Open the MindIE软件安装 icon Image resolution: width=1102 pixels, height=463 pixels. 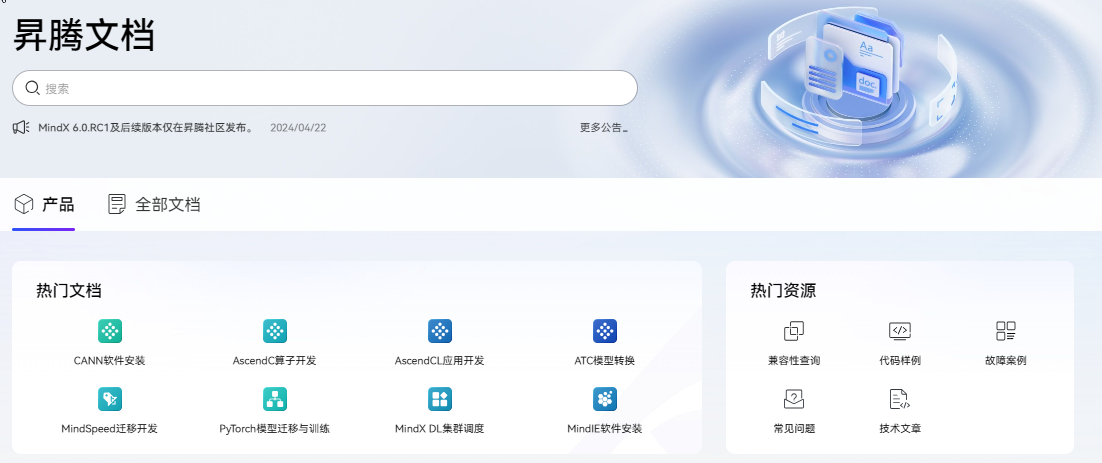coord(605,399)
